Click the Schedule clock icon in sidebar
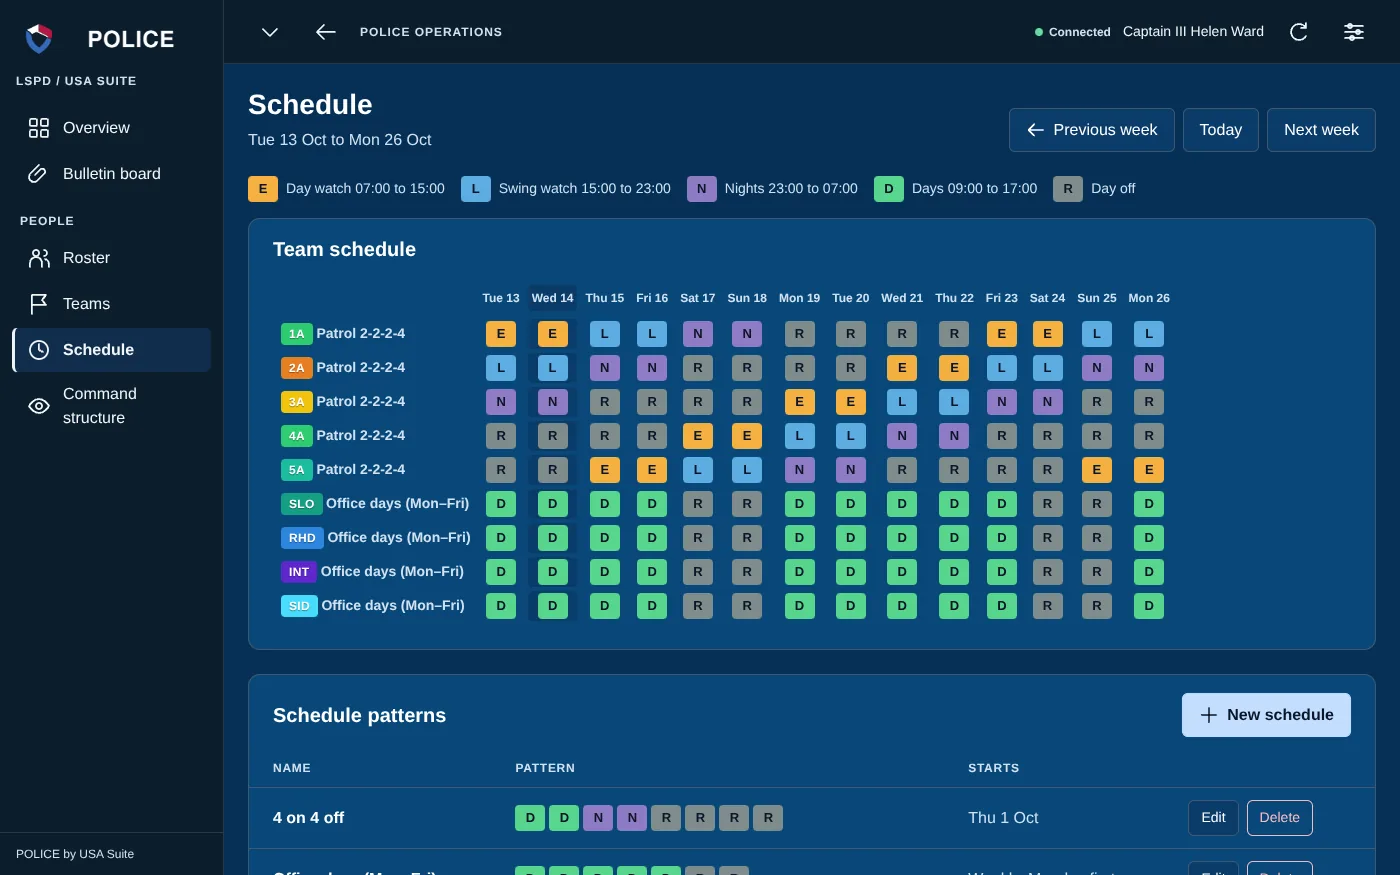 point(39,350)
